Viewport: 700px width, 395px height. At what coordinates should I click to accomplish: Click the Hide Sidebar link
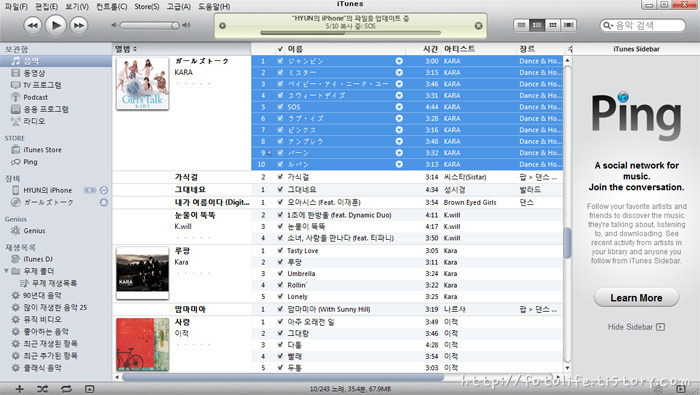point(636,327)
